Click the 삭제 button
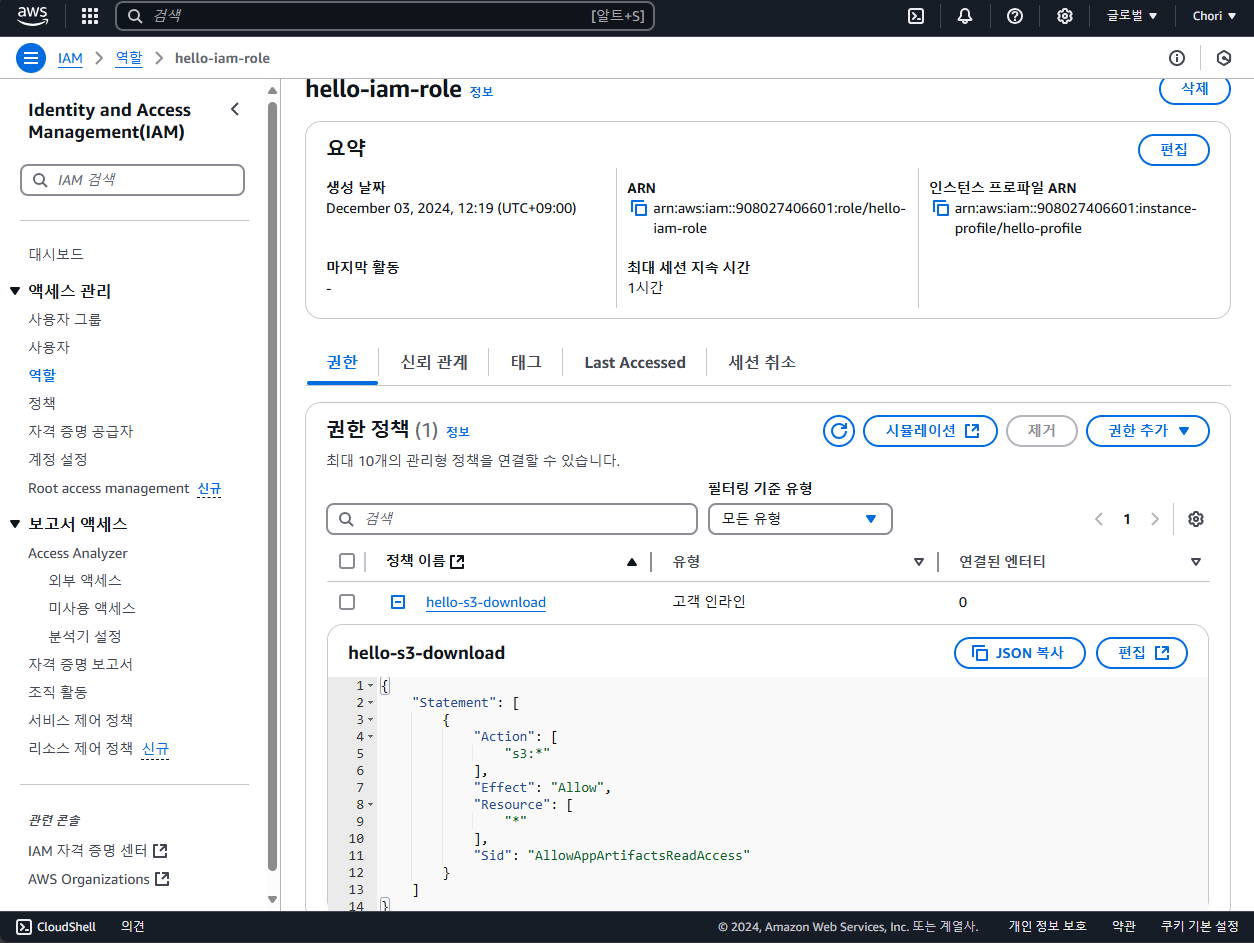This screenshot has width=1254, height=943. point(1195,88)
